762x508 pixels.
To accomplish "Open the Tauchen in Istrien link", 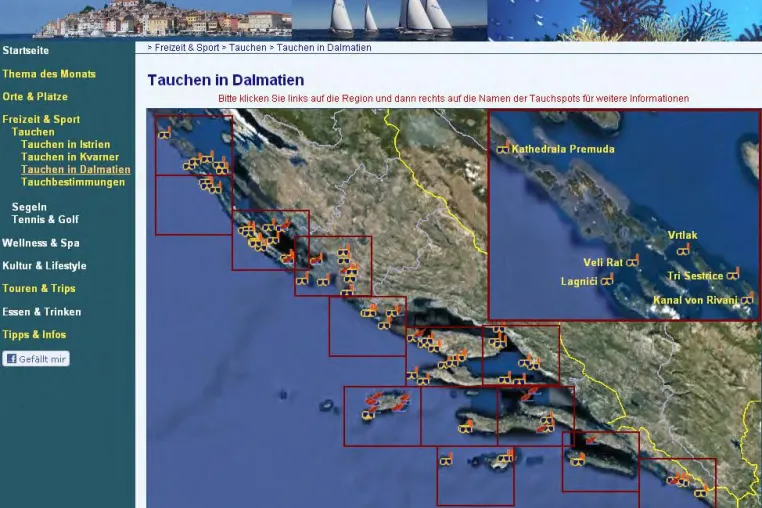I will click(x=66, y=144).
